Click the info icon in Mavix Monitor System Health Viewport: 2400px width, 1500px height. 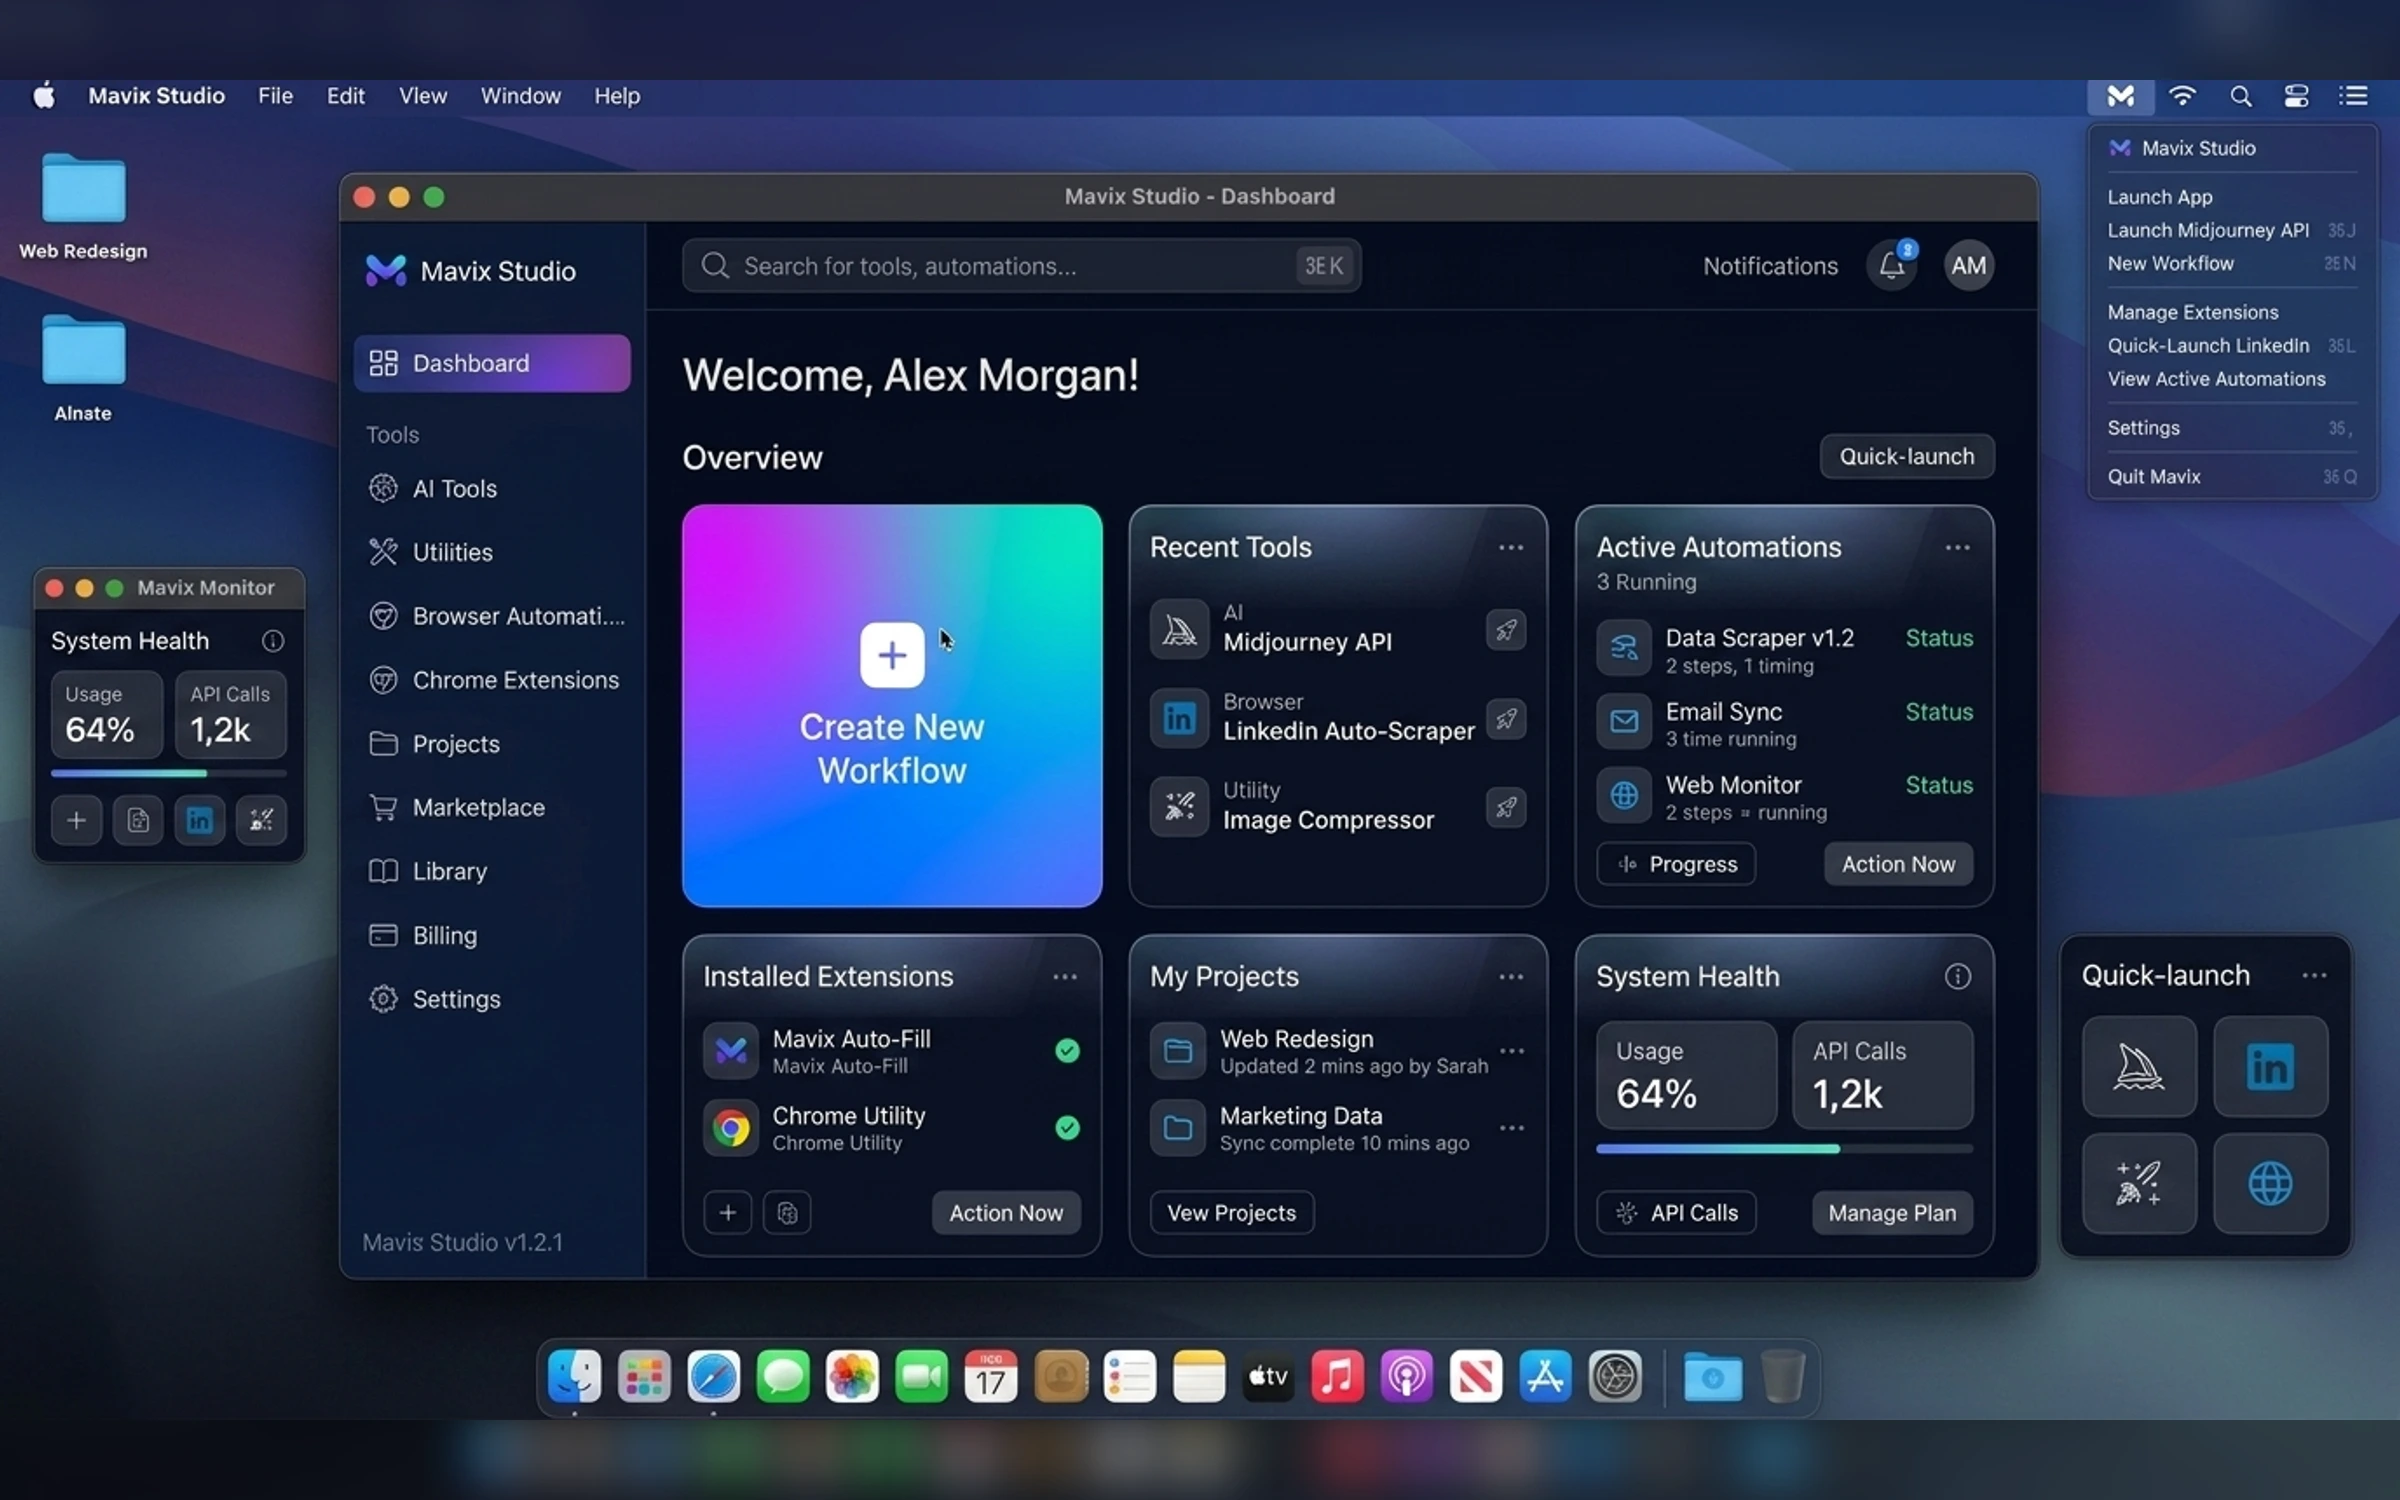pyautogui.click(x=272, y=641)
